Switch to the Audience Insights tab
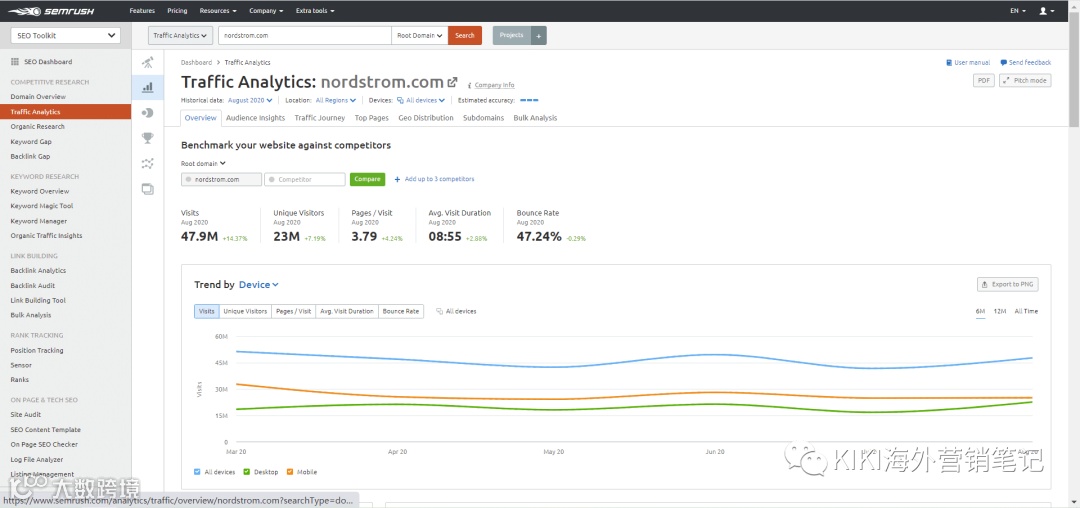Screen dimensions: 1080x508 pos(255,118)
